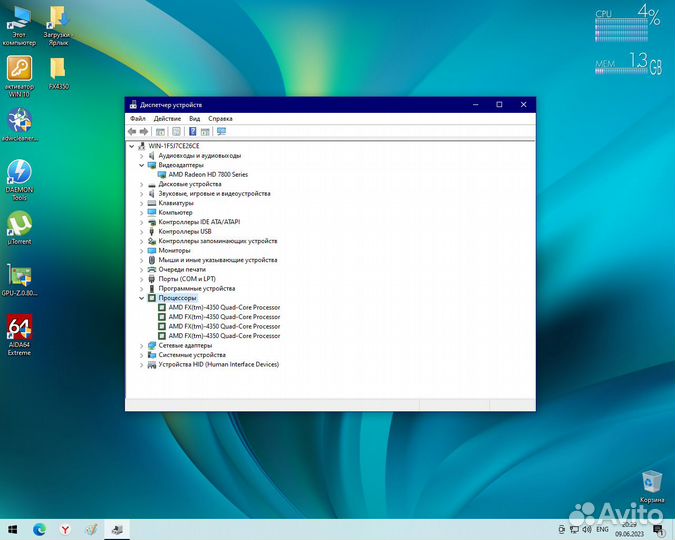Click the taskbar clock and date
This screenshot has height=540, width=675.
pyautogui.click(x=629, y=529)
